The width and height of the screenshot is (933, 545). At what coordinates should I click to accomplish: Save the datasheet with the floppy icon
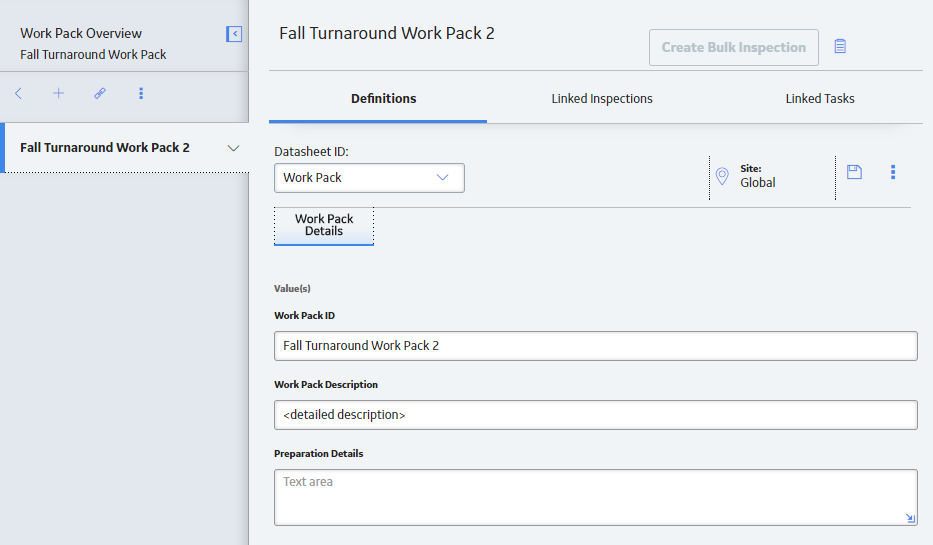[x=854, y=172]
